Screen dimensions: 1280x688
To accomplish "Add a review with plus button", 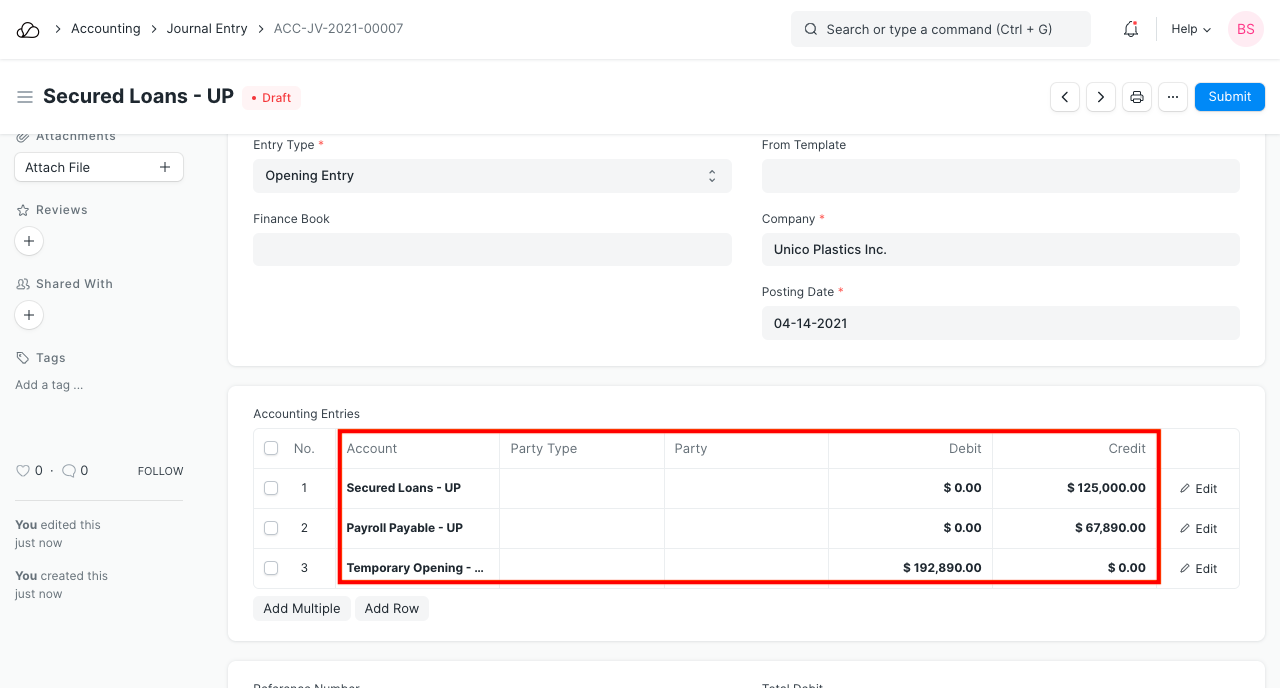I will pyautogui.click(x=29, y=241).
